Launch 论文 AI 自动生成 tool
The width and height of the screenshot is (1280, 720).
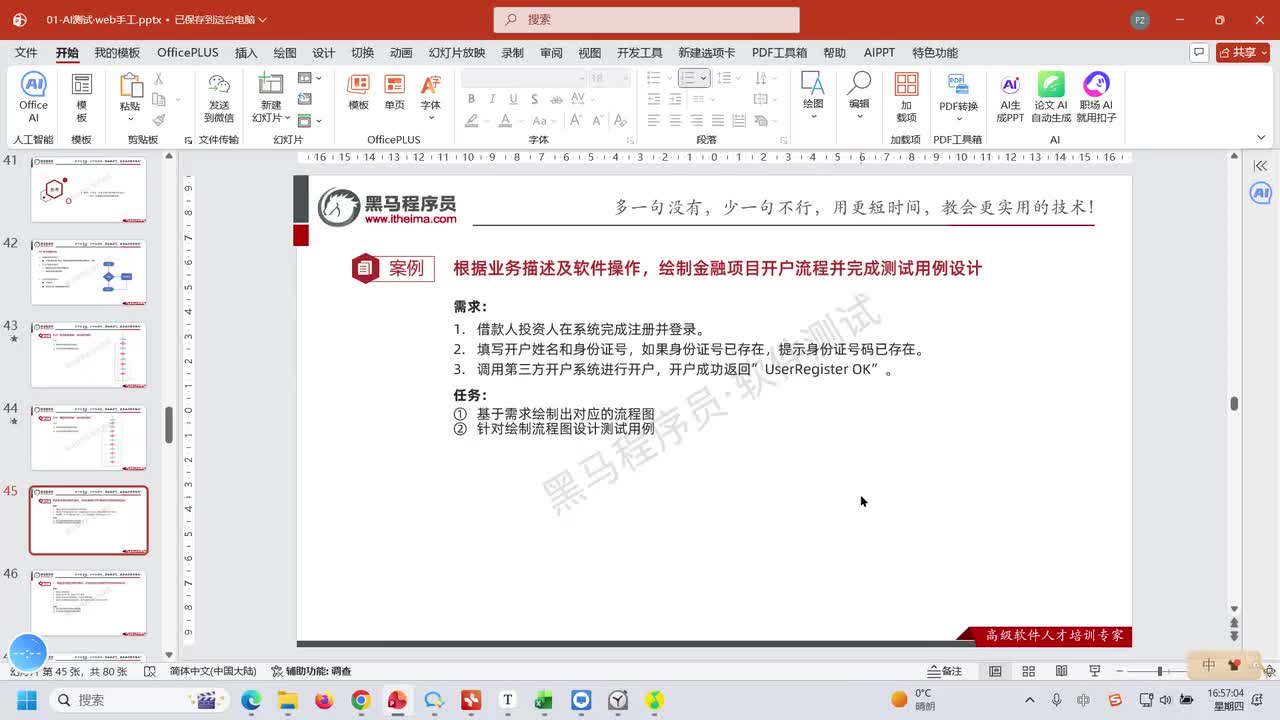[x=1051, y=97]
